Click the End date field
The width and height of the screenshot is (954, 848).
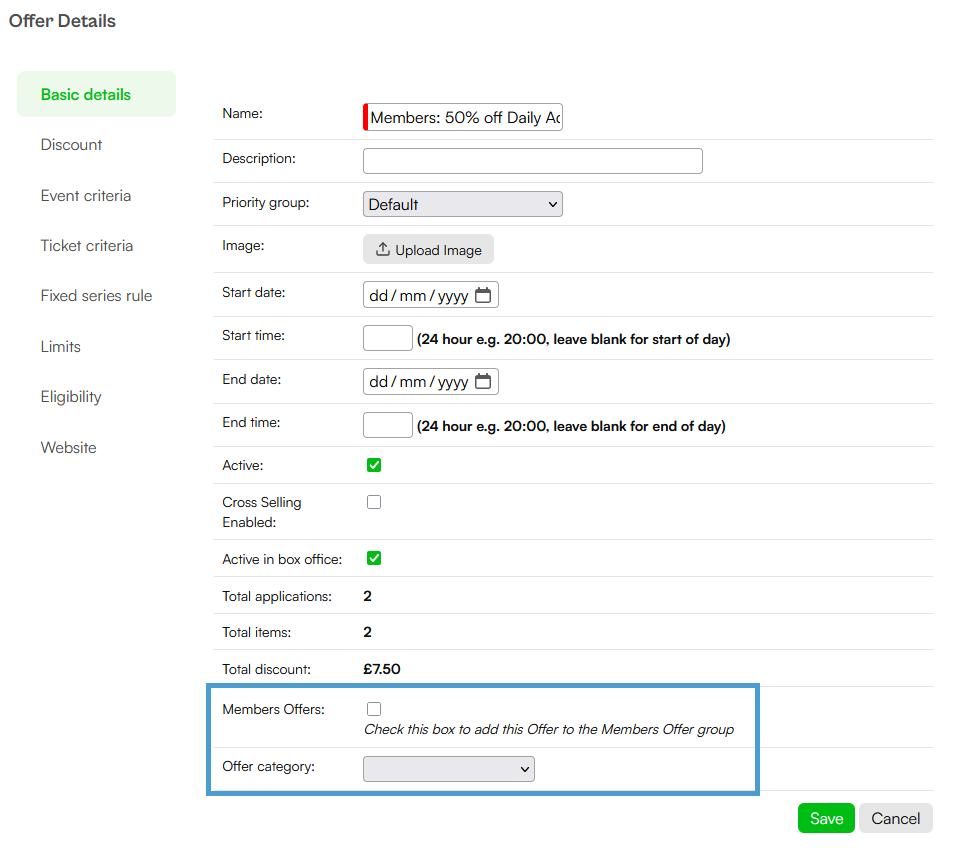(431, 381)
